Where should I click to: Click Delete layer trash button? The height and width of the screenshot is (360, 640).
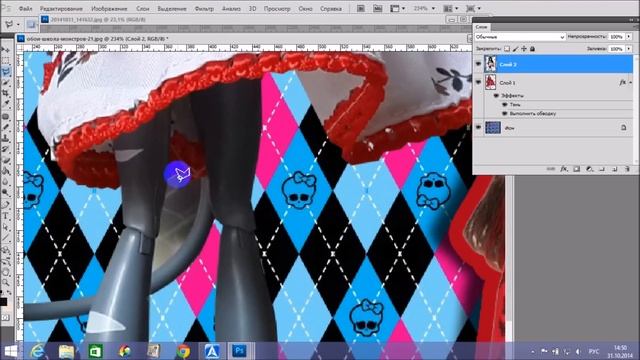click(627, 169)
